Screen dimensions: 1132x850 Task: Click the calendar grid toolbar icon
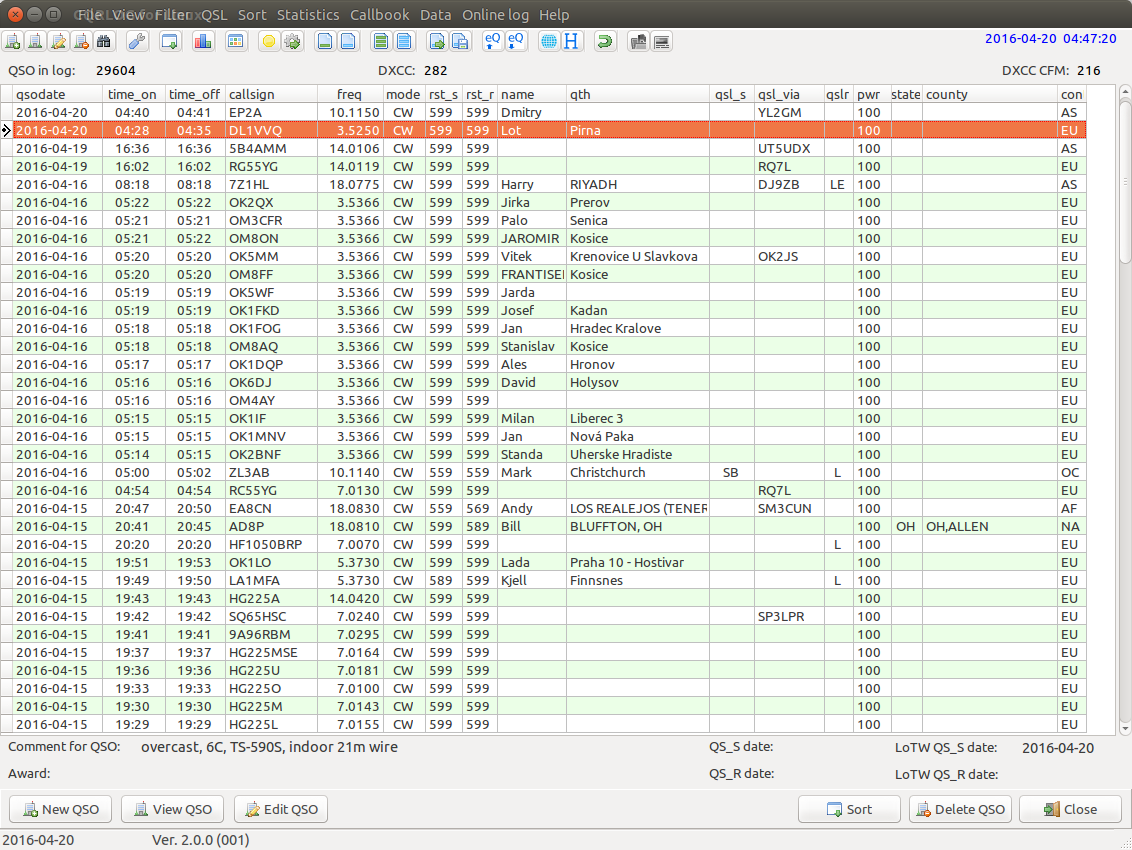pos(235,41)
